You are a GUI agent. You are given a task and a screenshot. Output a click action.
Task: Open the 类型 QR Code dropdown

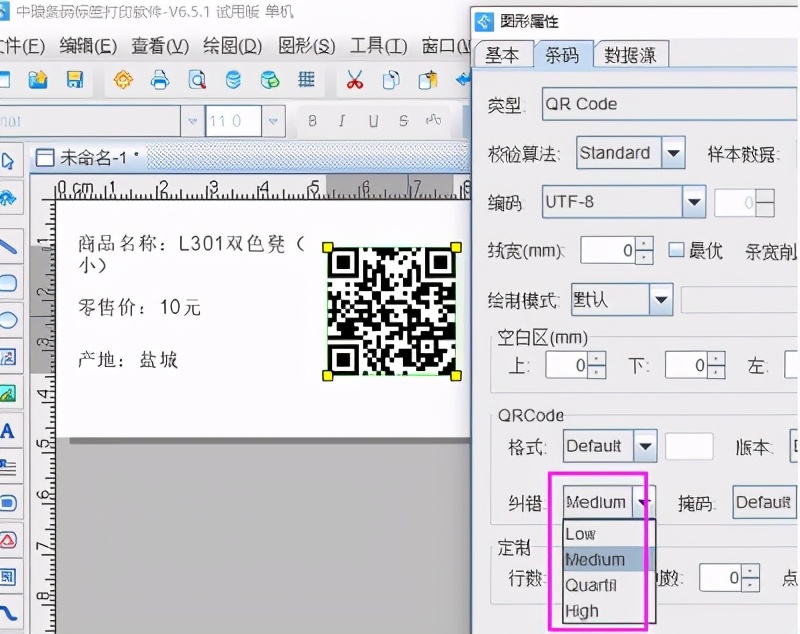[669, 104]
